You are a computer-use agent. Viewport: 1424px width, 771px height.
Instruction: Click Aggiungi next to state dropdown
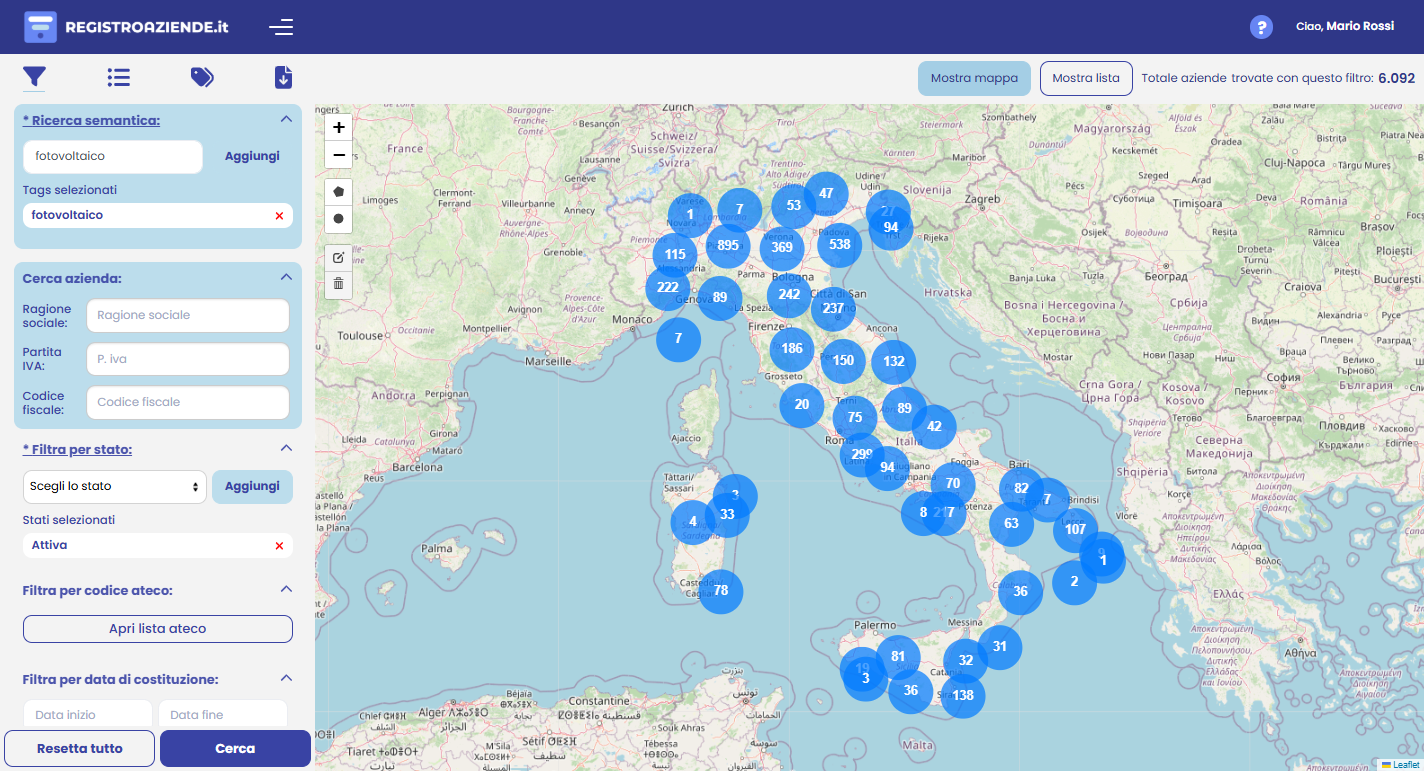click(x=252, y=486)
